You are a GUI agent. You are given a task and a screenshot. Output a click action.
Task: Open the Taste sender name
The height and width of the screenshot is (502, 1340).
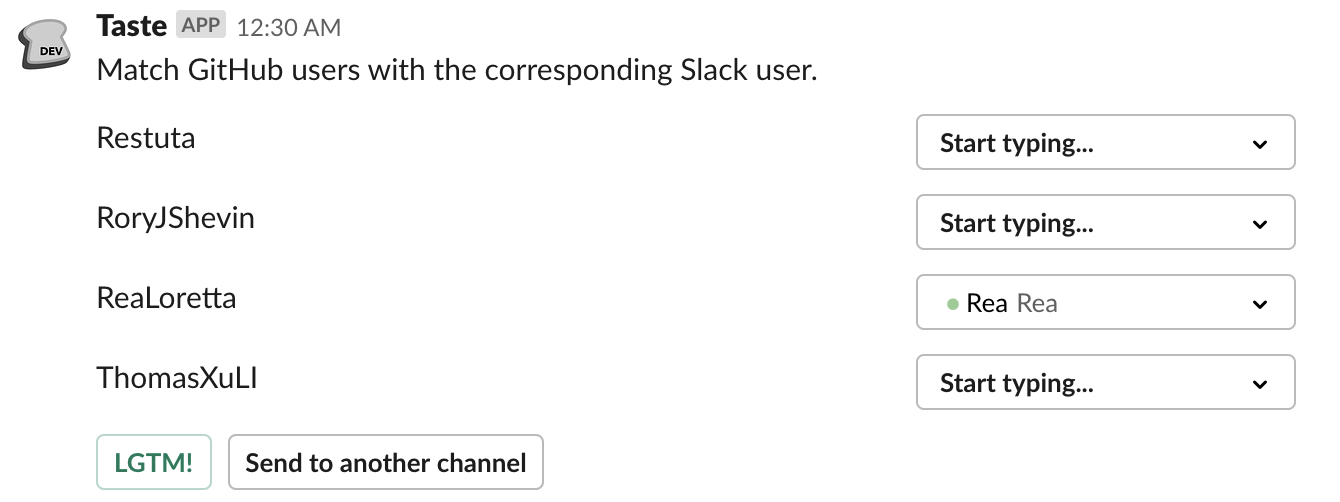pyautogui.click(x=131, y=26)
